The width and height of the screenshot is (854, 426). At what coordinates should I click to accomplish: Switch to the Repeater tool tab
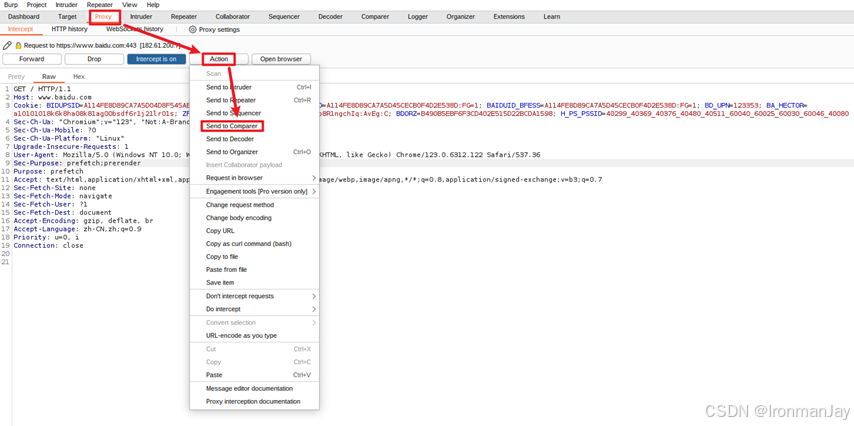click(184, 17)
